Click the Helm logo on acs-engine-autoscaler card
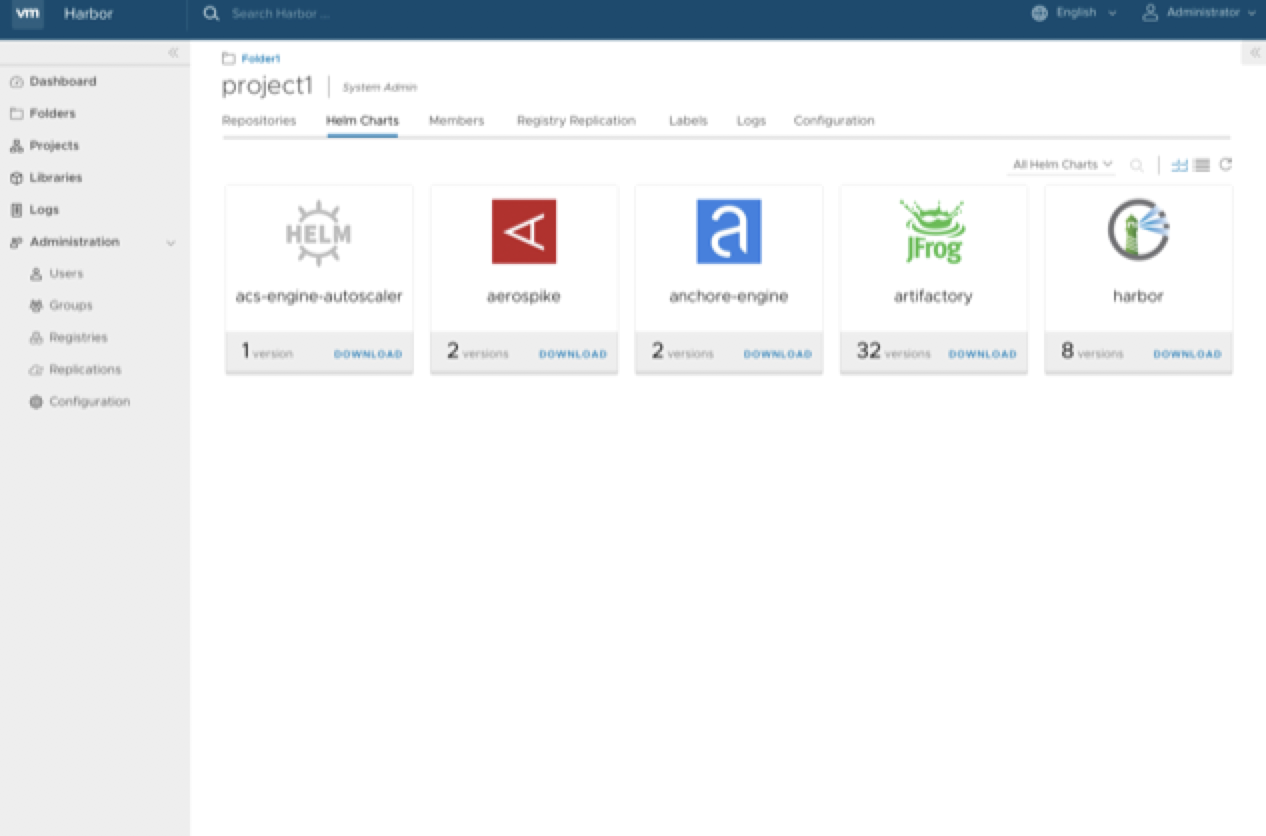Screen dimensions: 1266x836 click(319, 233)
